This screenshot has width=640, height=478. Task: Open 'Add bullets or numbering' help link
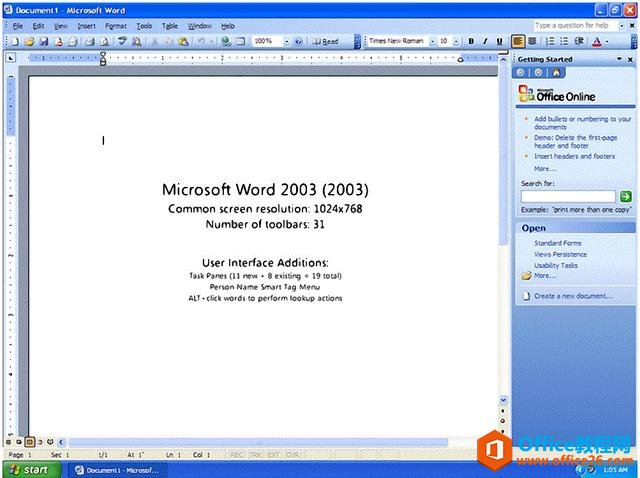point(582,123)
